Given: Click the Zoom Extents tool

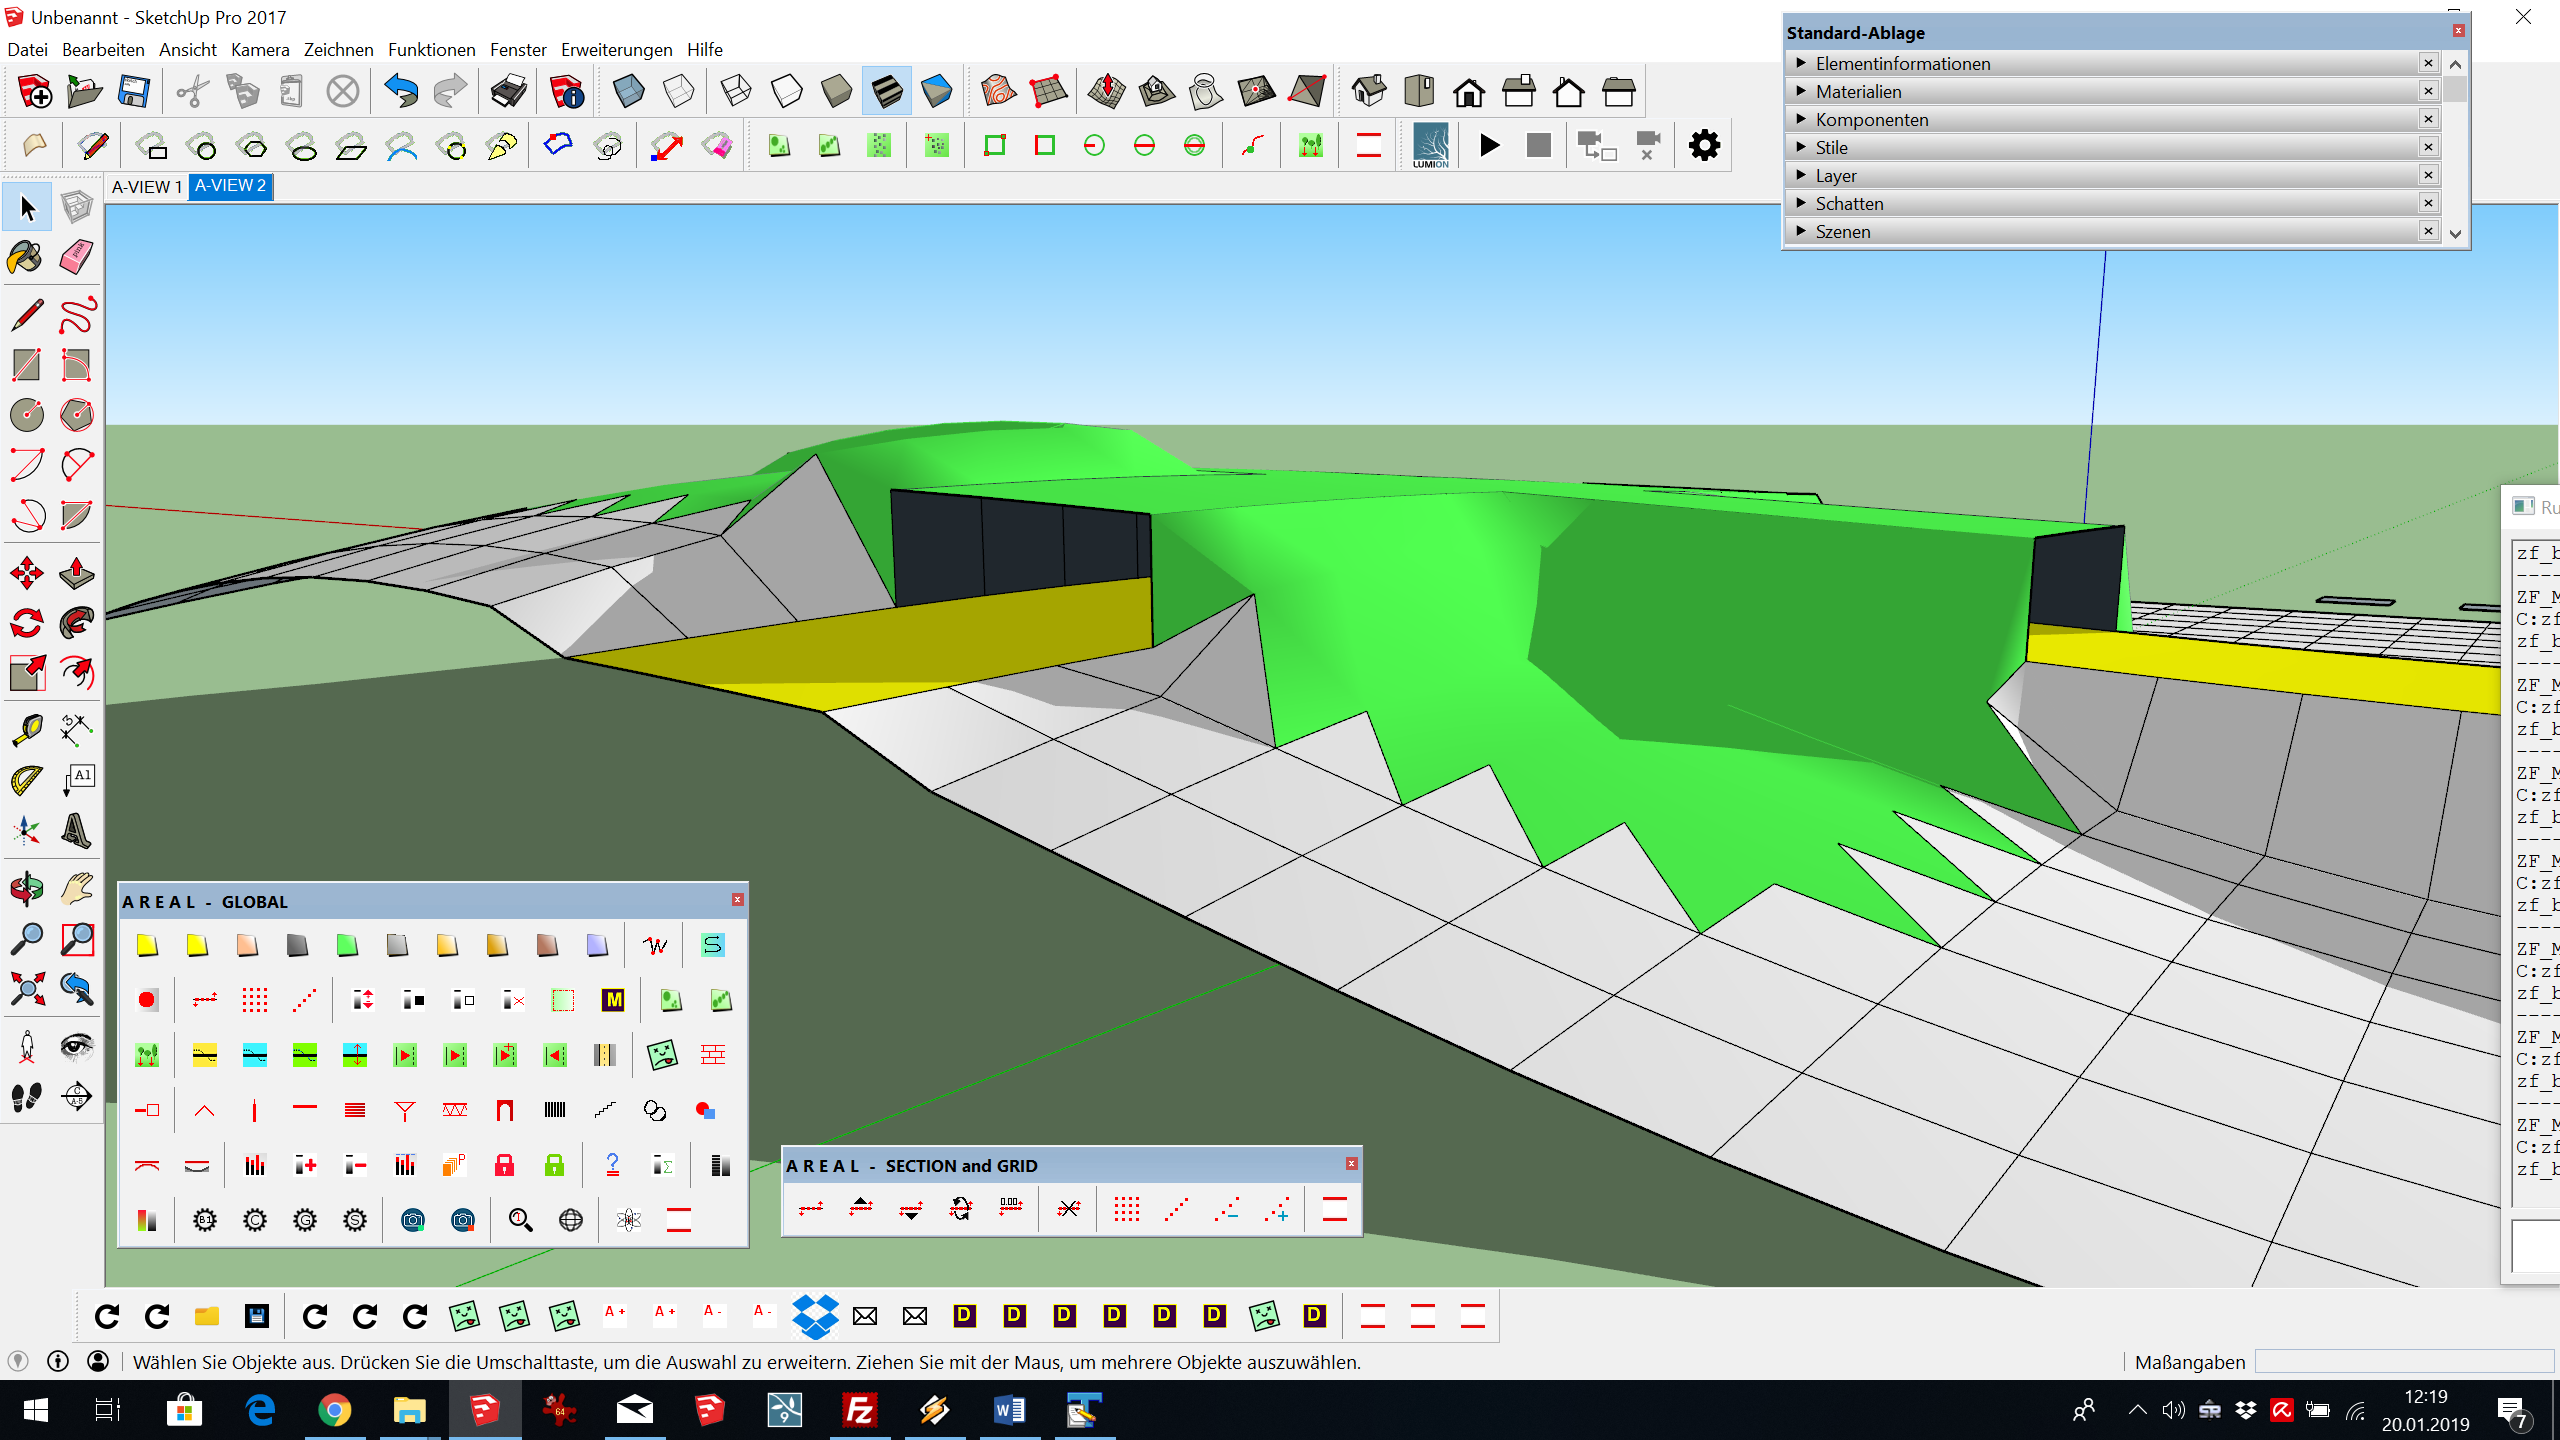Looking at the screenshot, I should [x=26, y=990].
